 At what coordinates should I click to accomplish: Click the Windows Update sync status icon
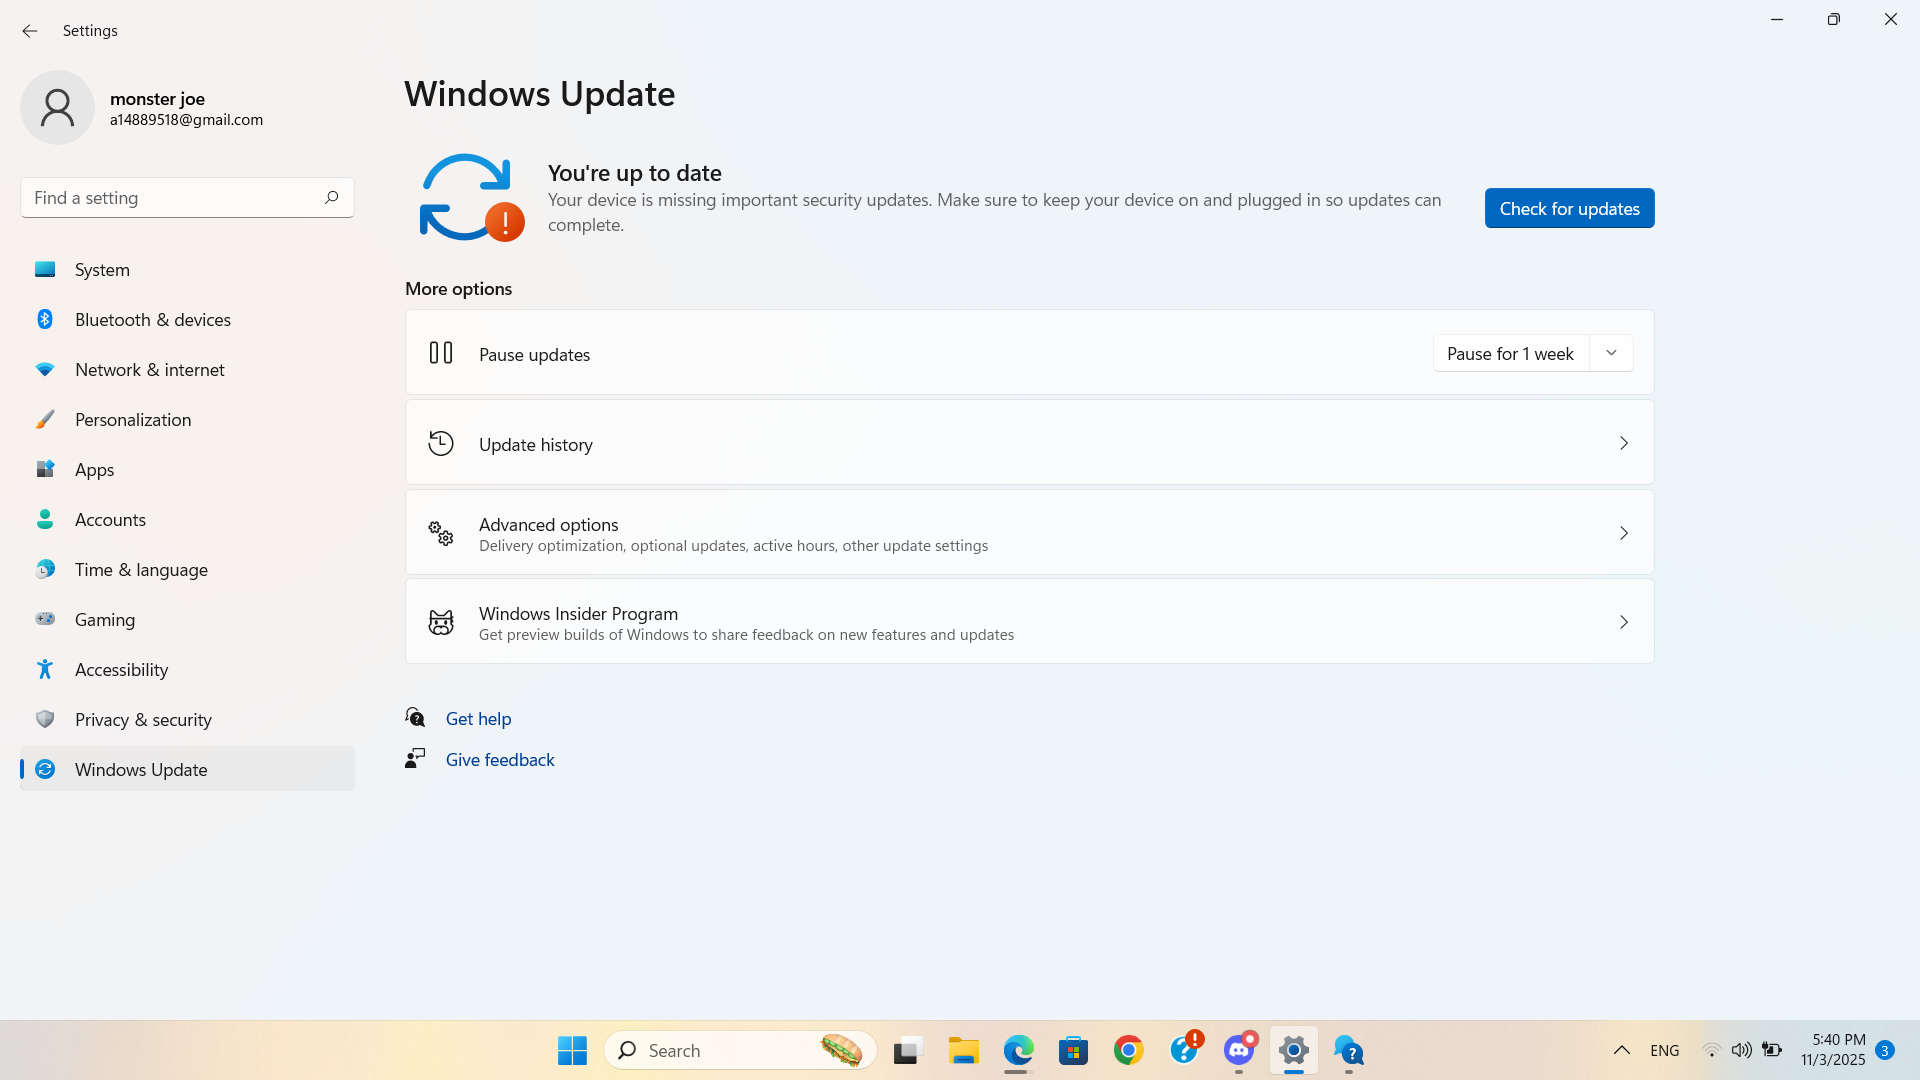click(x=467, y=197)
